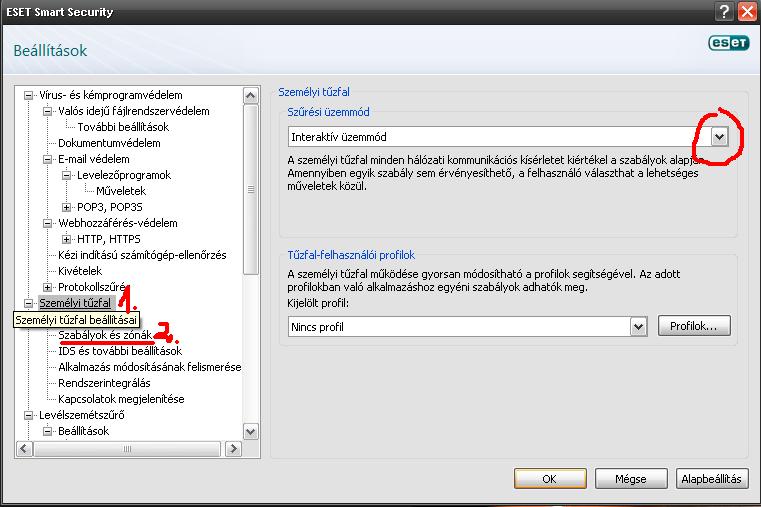Reset using Alapbeállítás button
This screenshot has height=507, width=761.
tap(712, 479)
